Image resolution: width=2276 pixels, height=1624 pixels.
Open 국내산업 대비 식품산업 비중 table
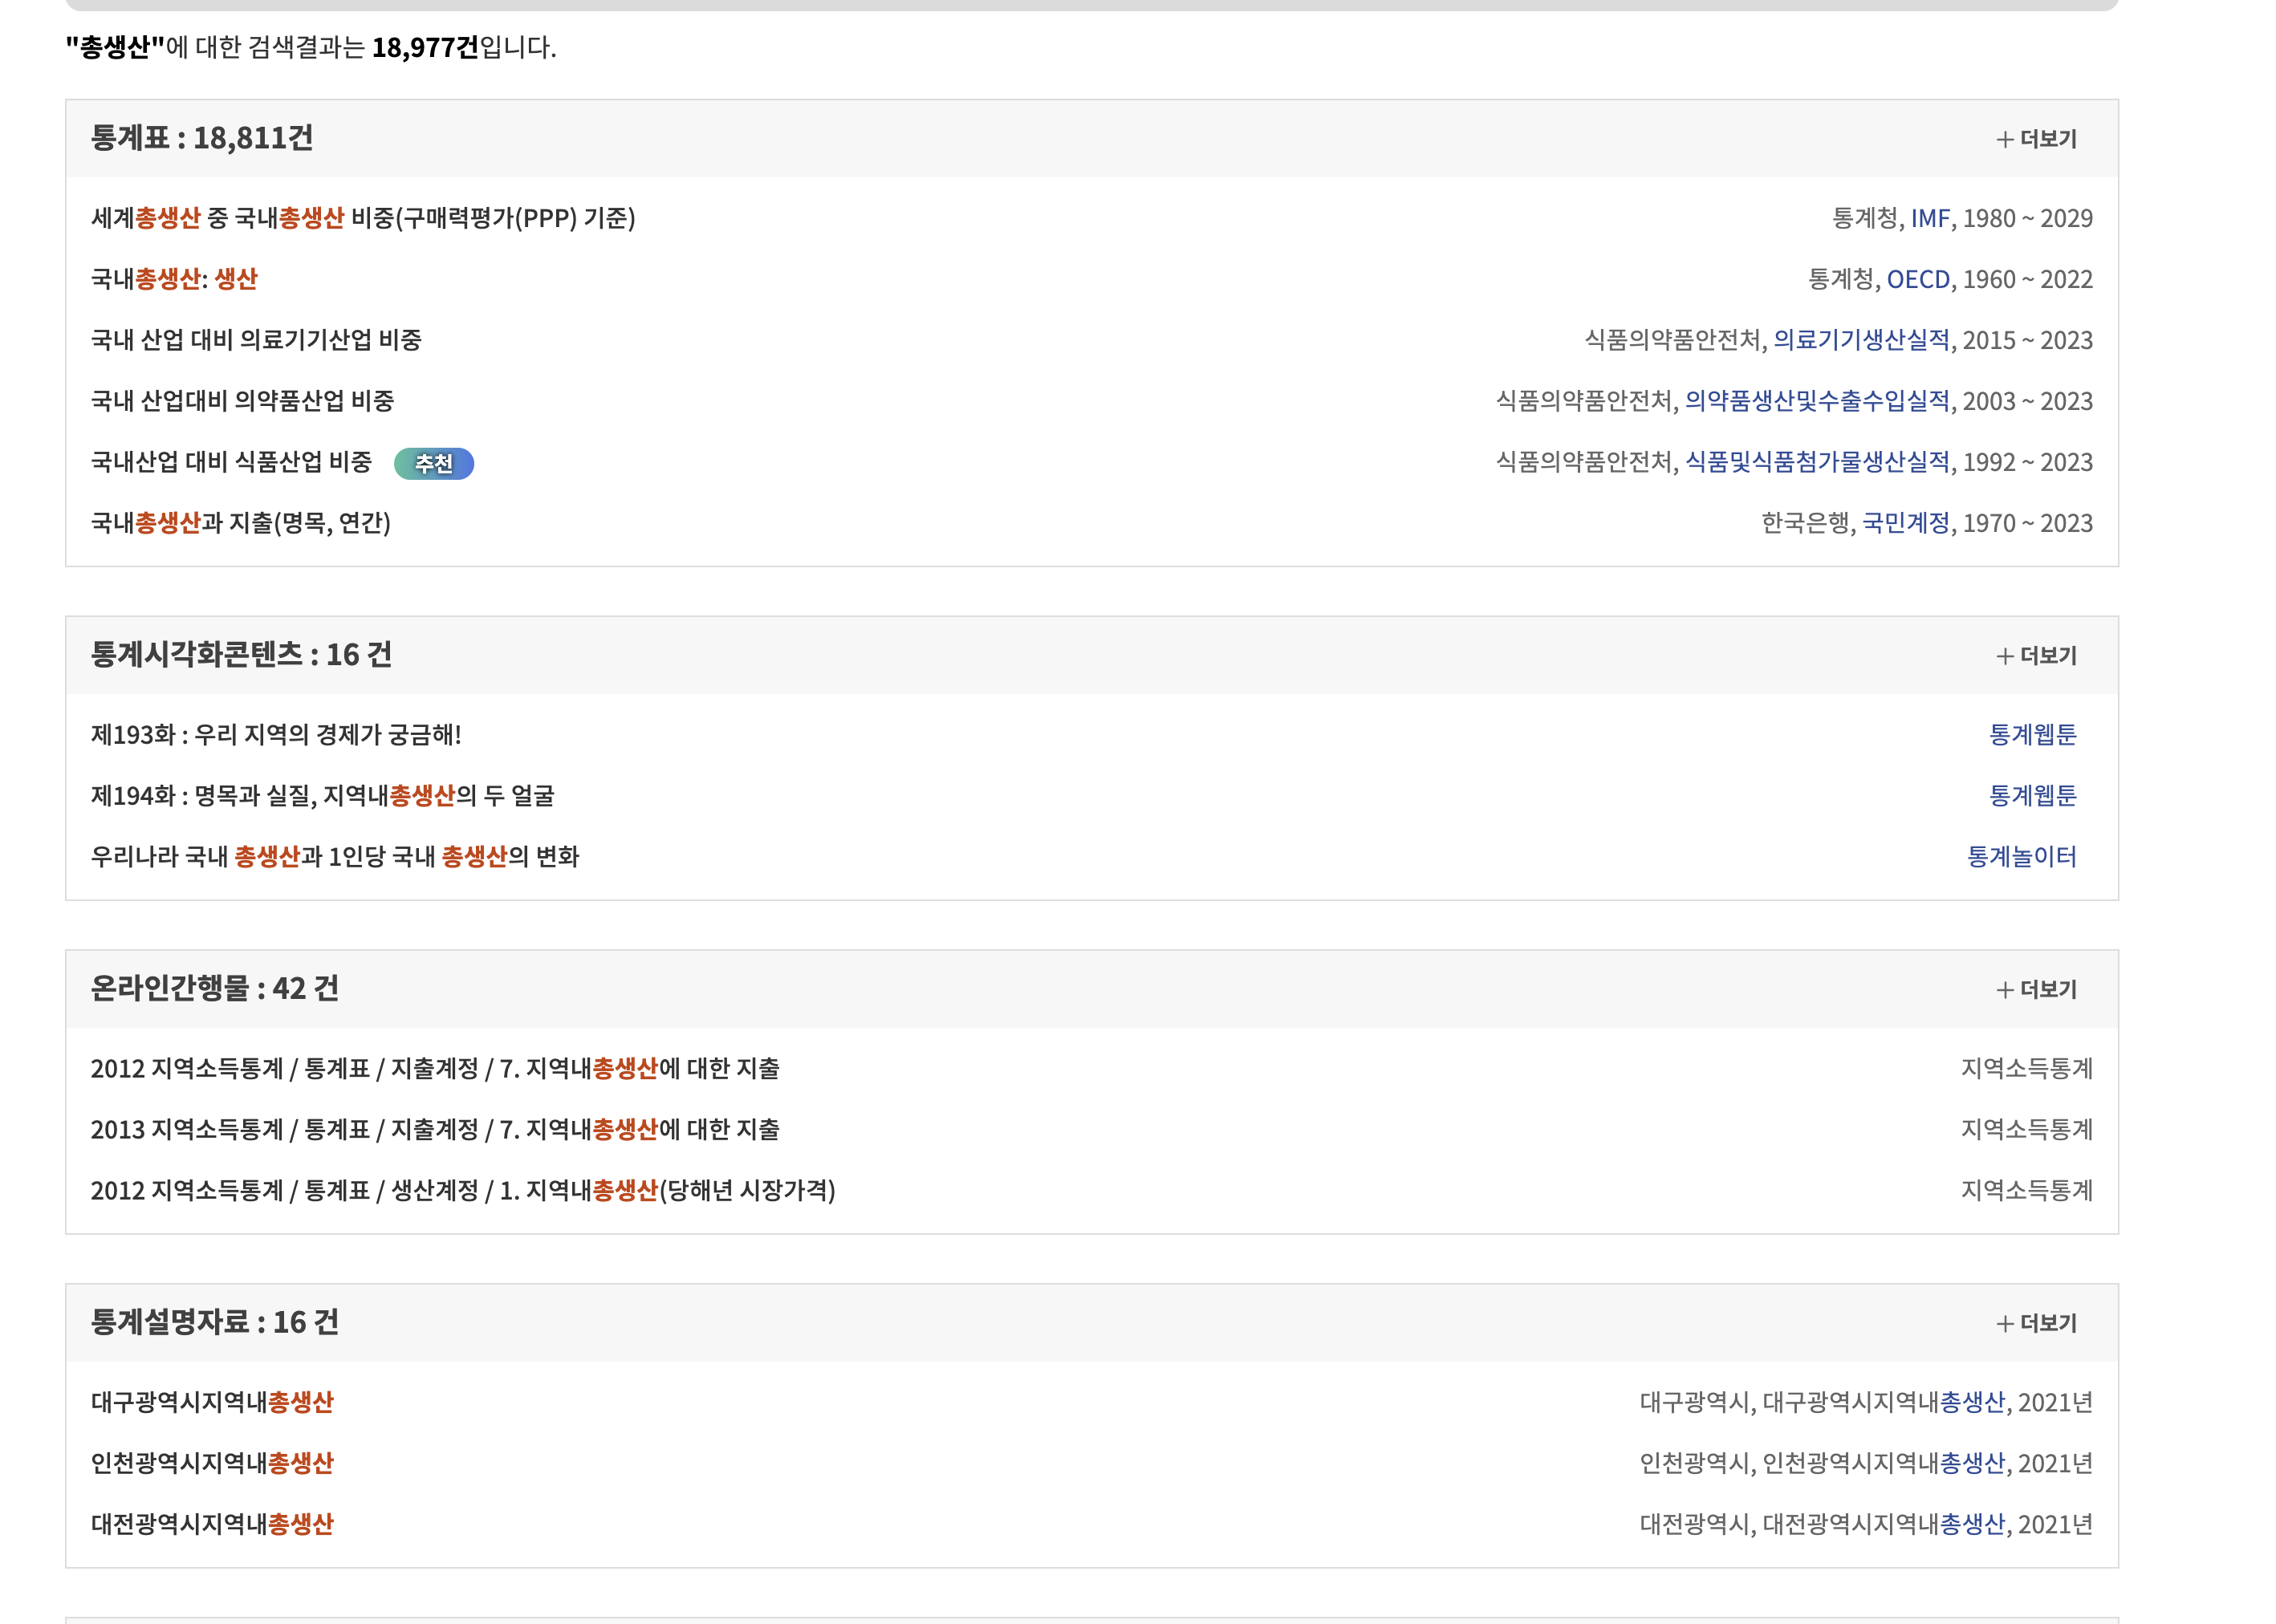231,462
